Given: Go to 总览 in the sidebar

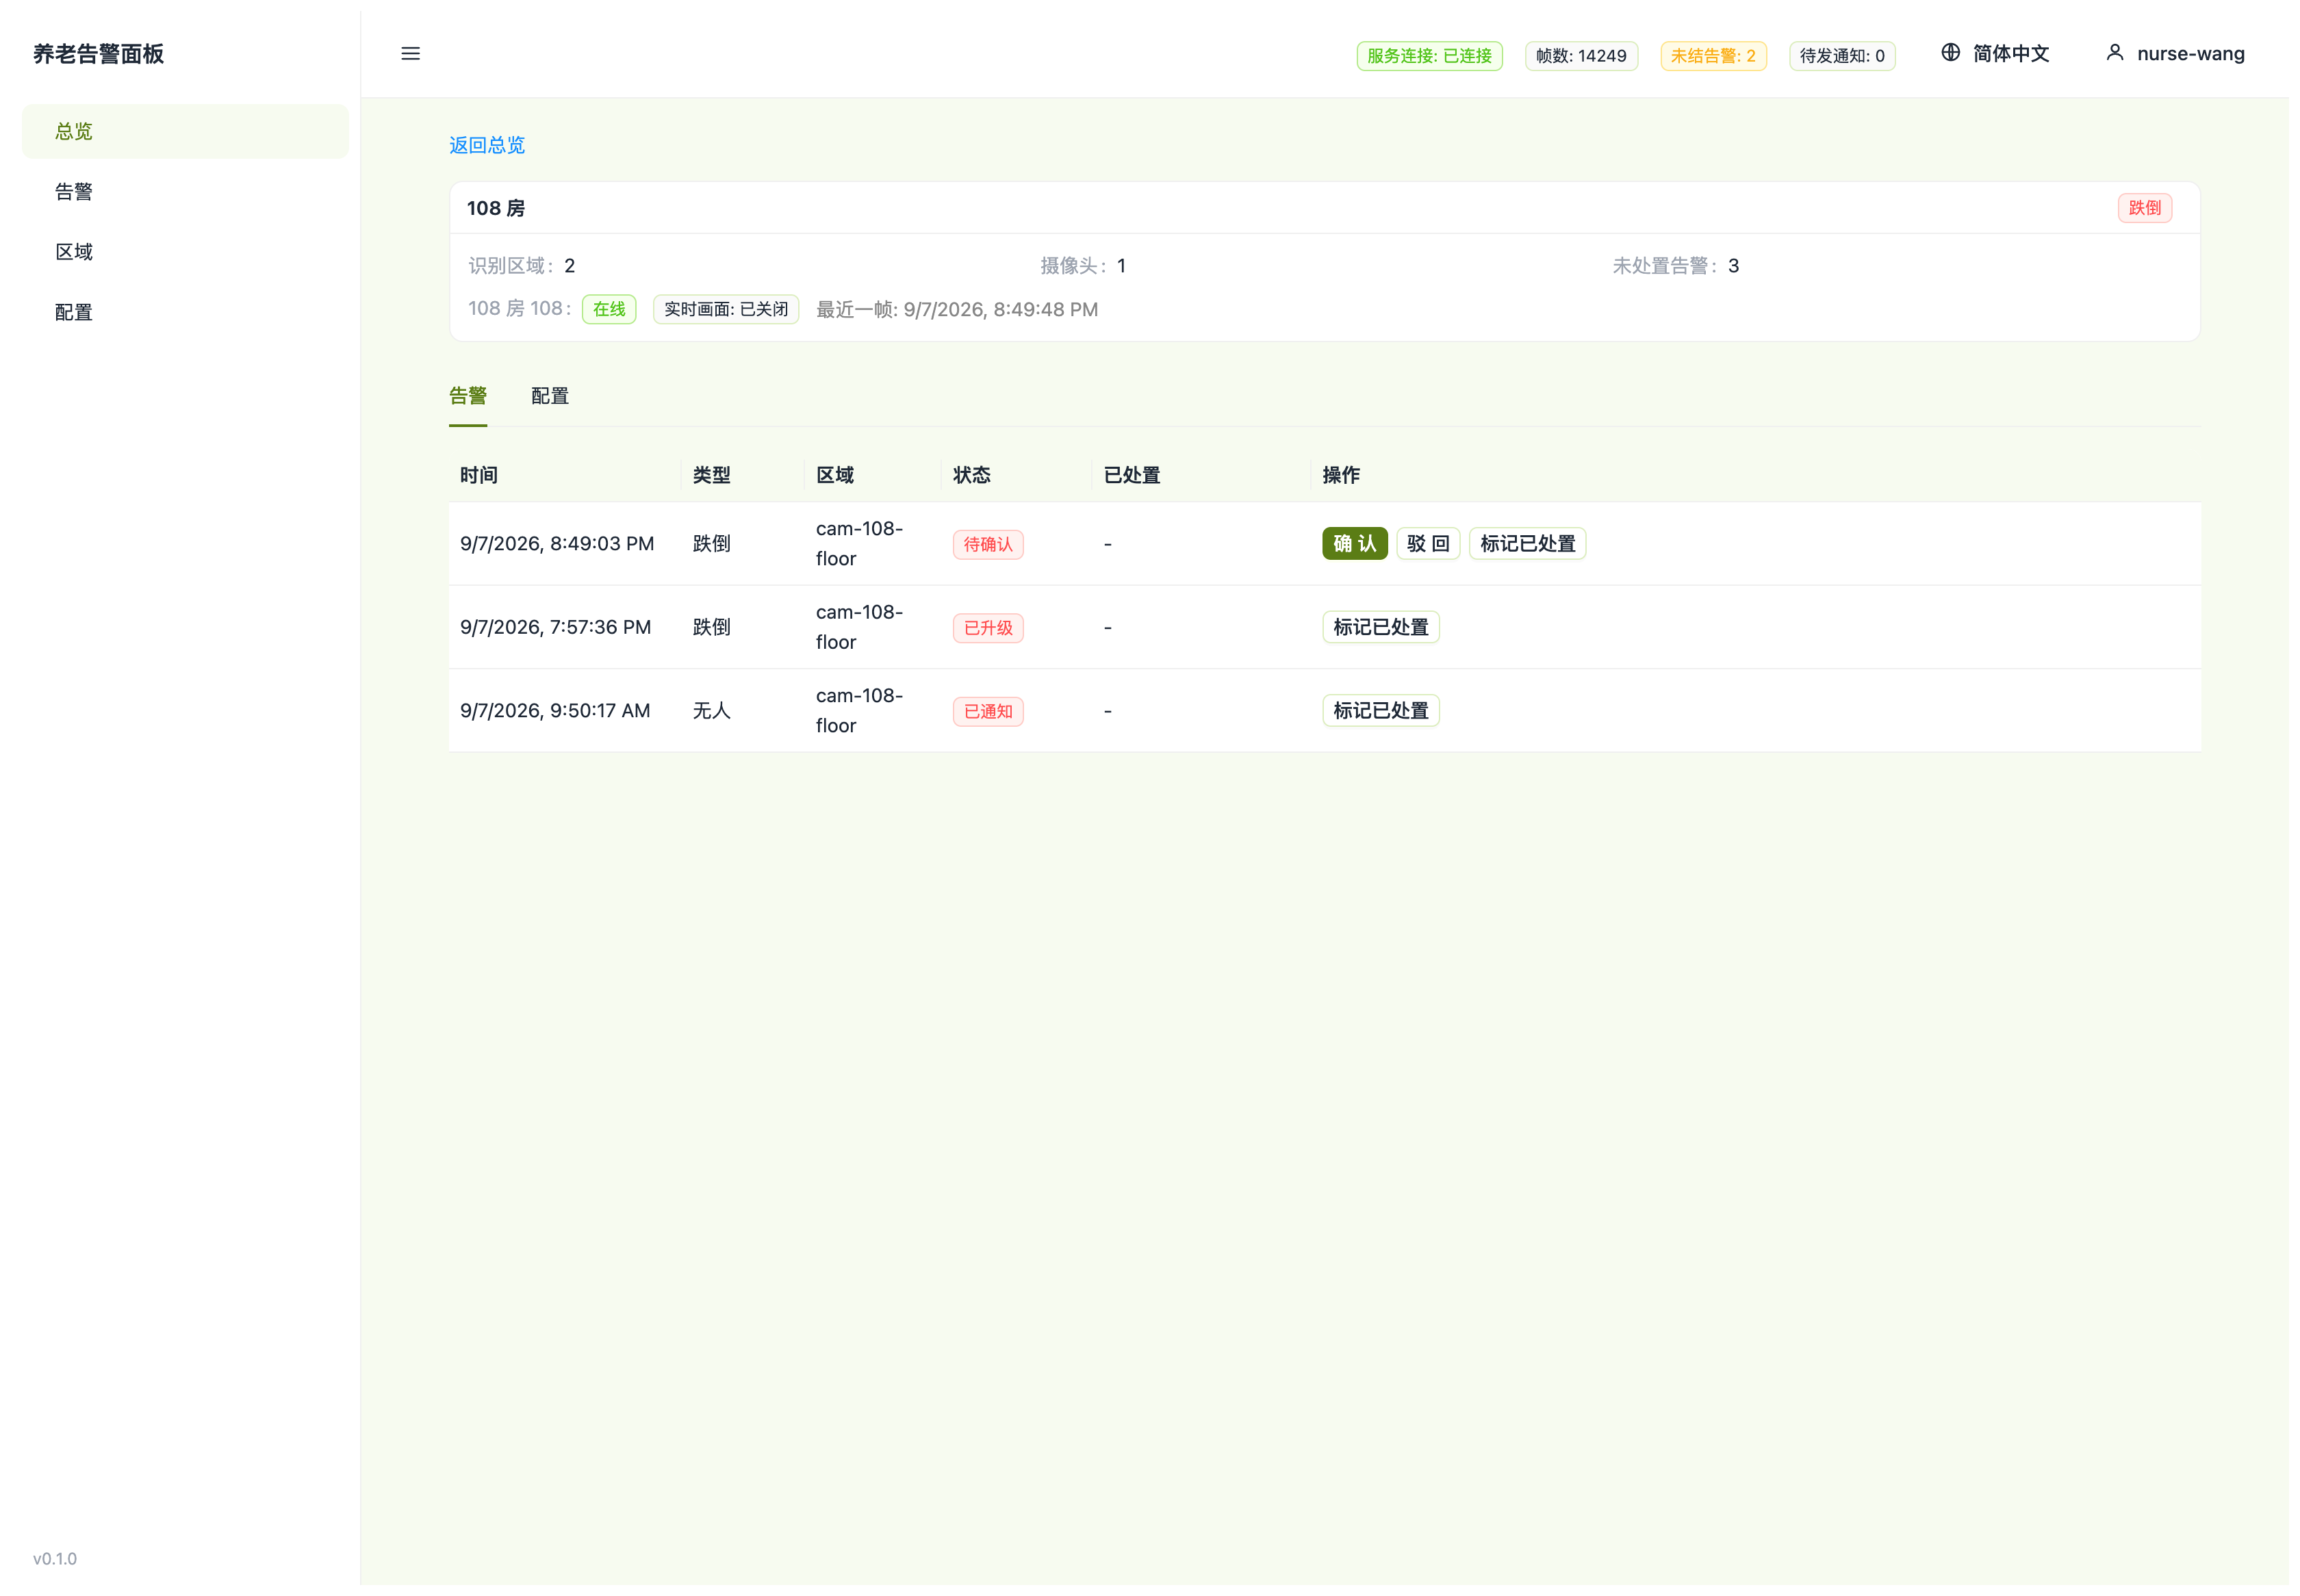Looking at the screenshot, I should pyautogui.click(x=185, y=131).
